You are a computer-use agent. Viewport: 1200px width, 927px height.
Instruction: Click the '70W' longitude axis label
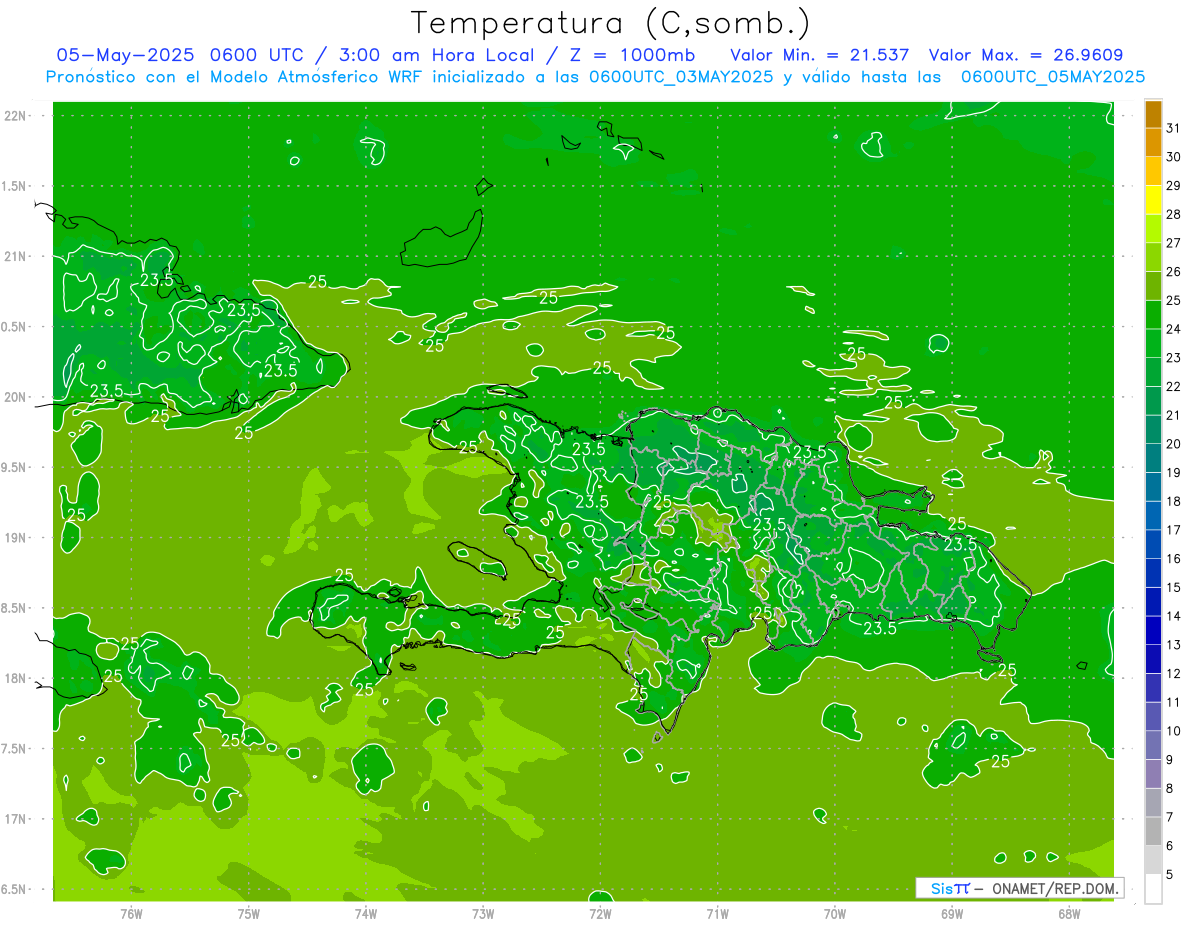835,914
